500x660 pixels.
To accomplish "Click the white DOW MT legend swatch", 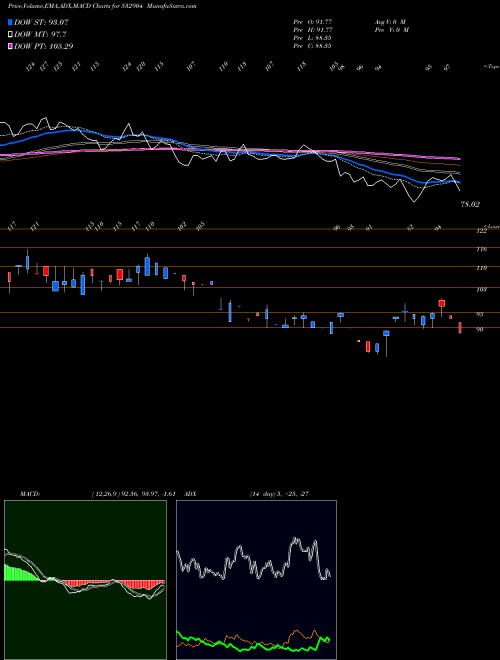I will click(x=10, y=35).
